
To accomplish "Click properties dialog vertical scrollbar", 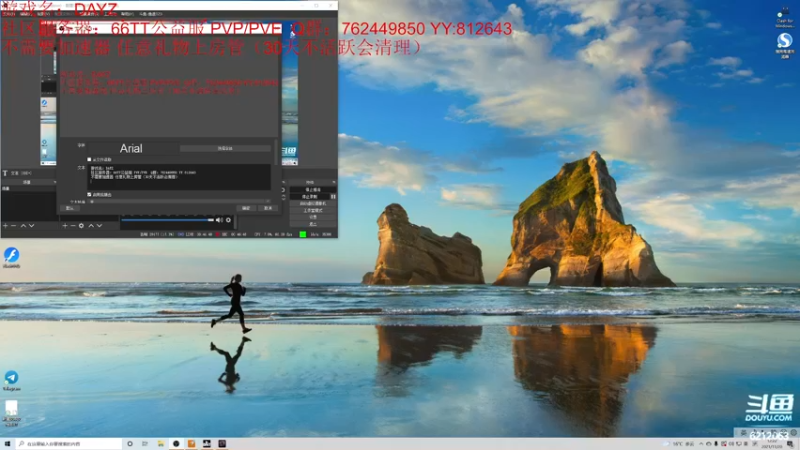I will pos(277,152).
